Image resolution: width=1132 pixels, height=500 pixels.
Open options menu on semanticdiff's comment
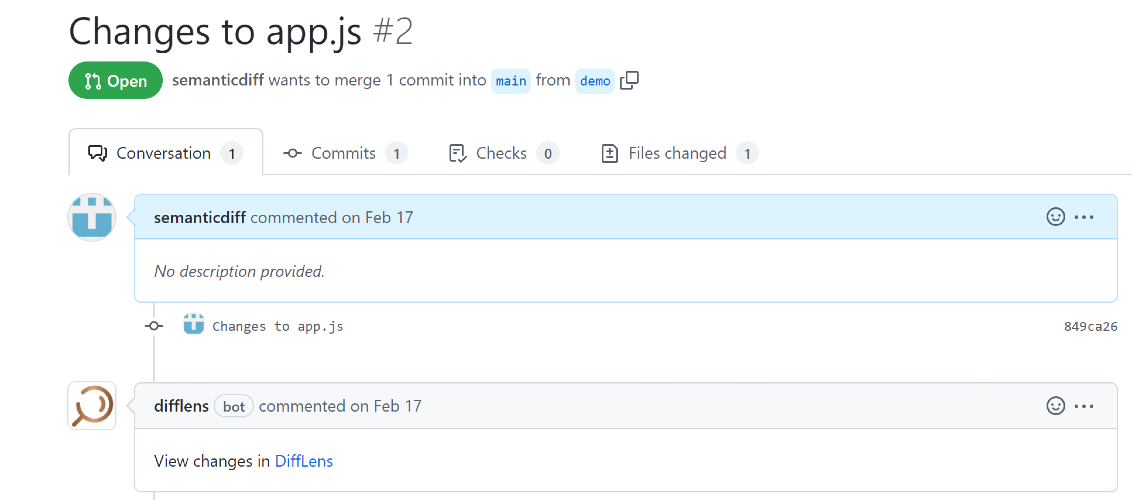pos(1084,216)
